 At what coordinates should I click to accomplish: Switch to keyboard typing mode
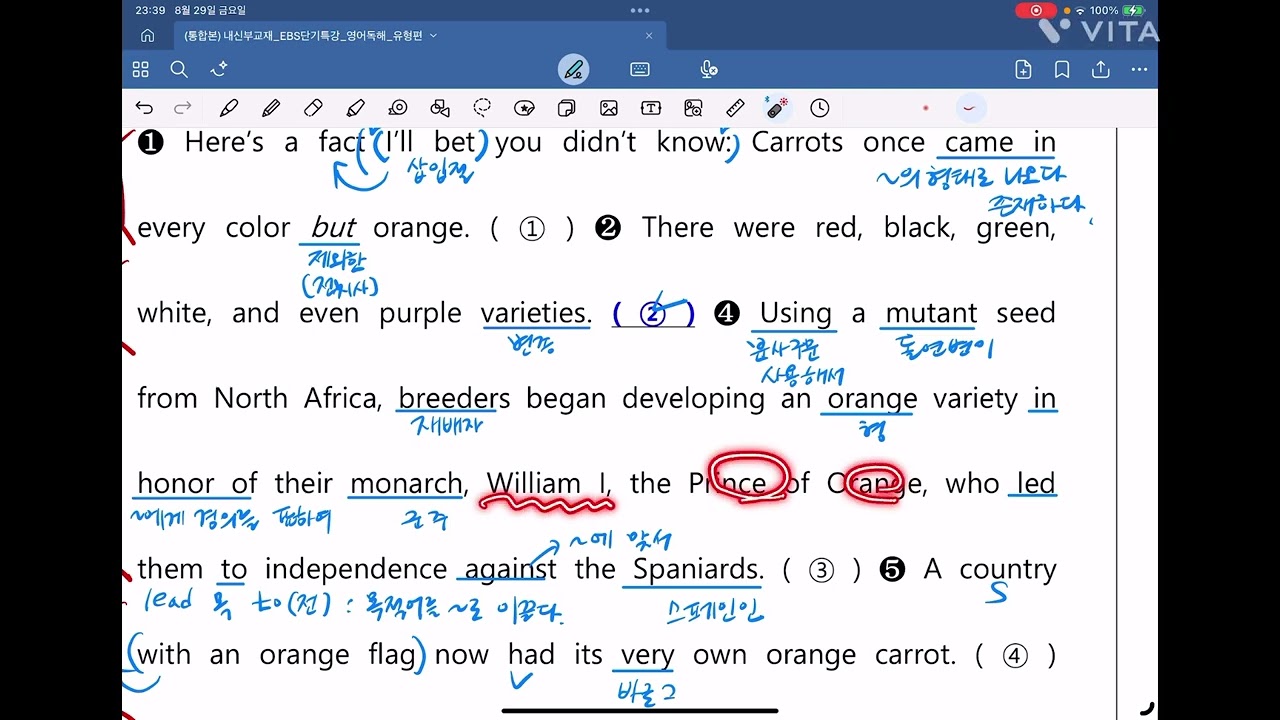[x=640, y=69]
